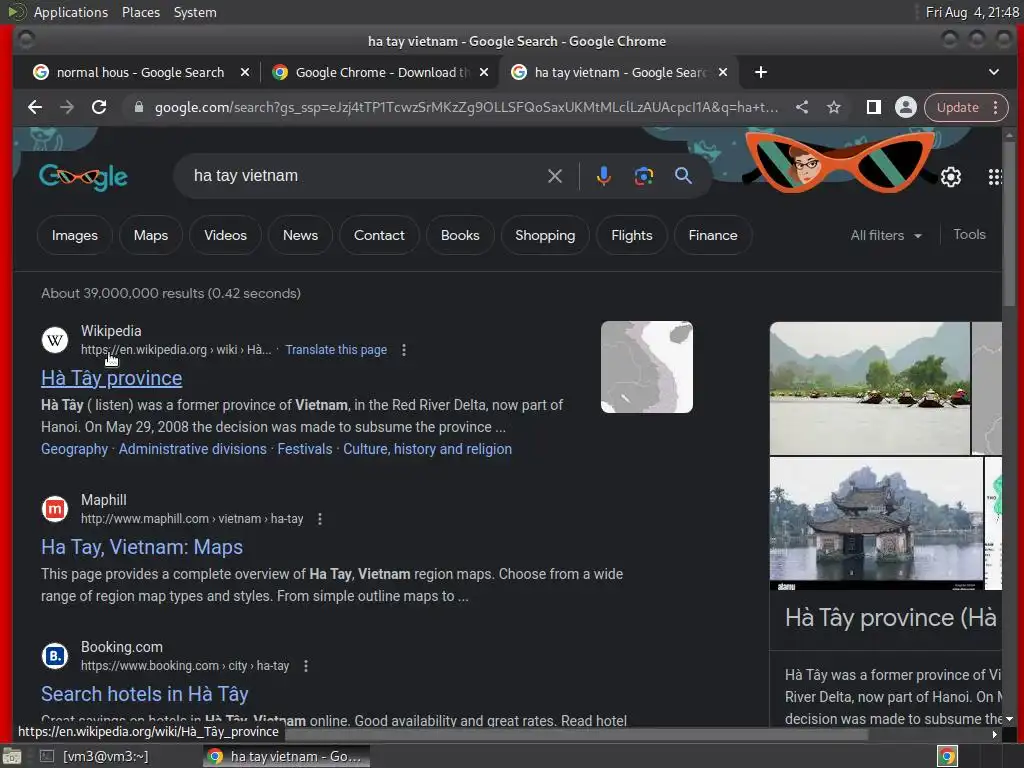Open Google Lens image search
Viewport: 1024px width, 768px height.
[643, 176]
